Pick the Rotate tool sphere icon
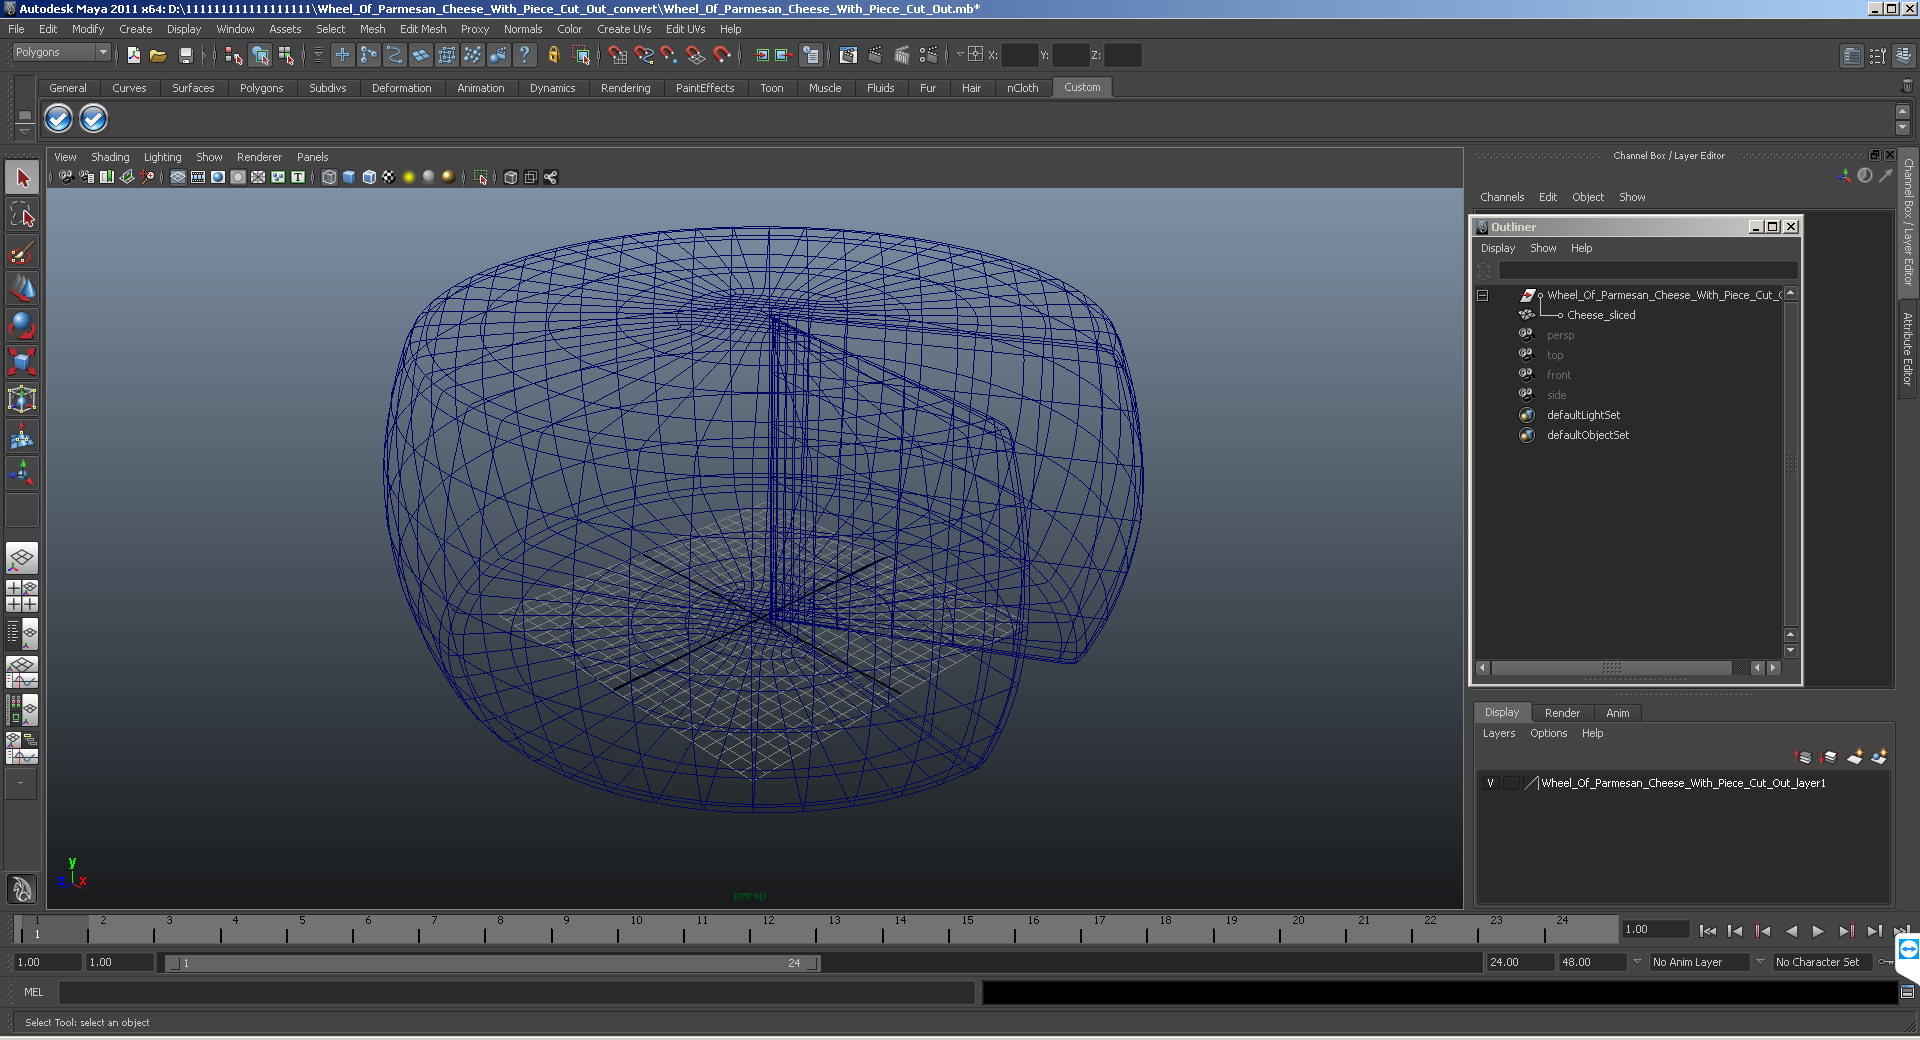Image resolution: width=1920 pixels, height=1040 pixels. [22, 325]
